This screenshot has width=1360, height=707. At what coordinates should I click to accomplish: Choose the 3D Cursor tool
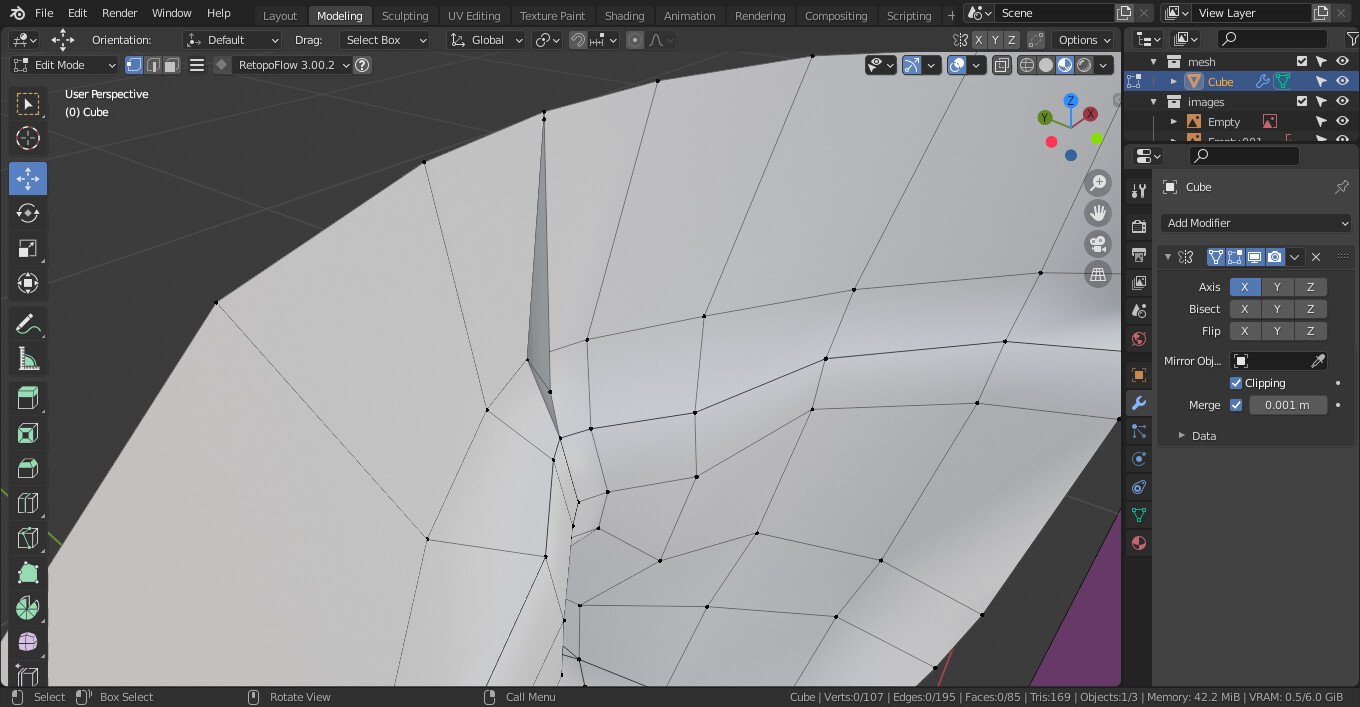coord(28,139)
